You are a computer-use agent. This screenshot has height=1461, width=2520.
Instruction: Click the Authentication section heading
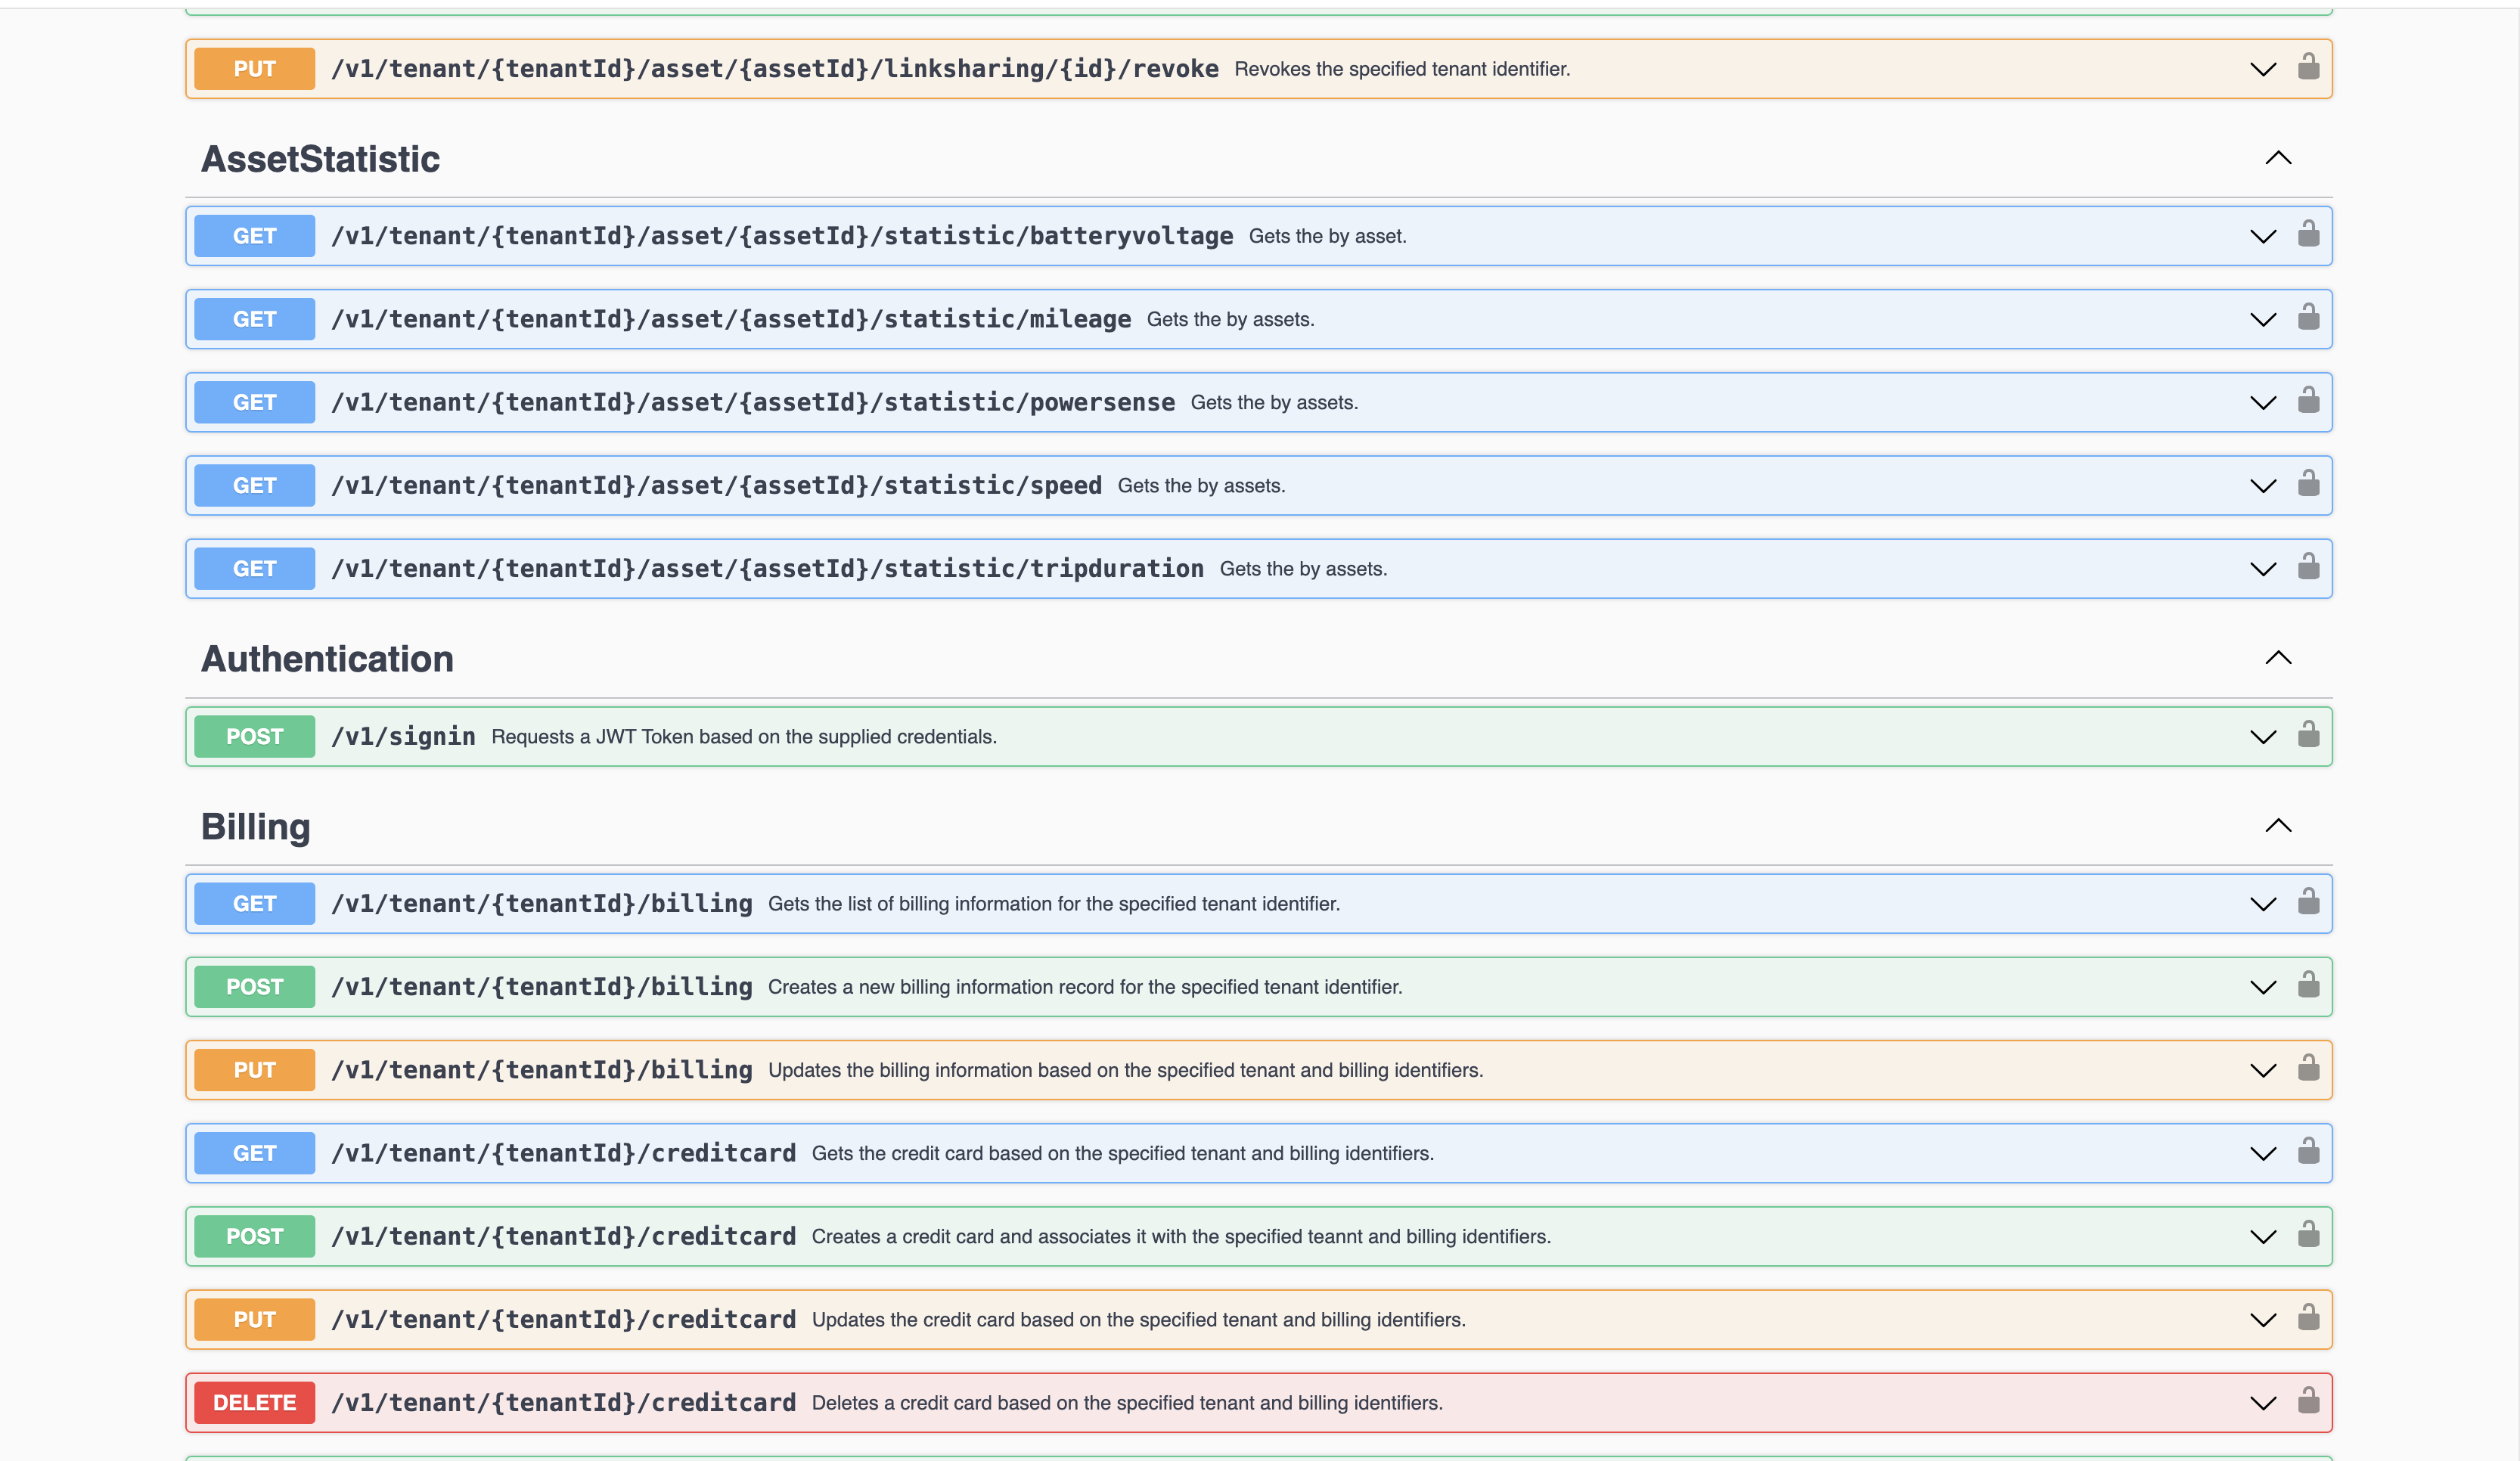point(327,658)
